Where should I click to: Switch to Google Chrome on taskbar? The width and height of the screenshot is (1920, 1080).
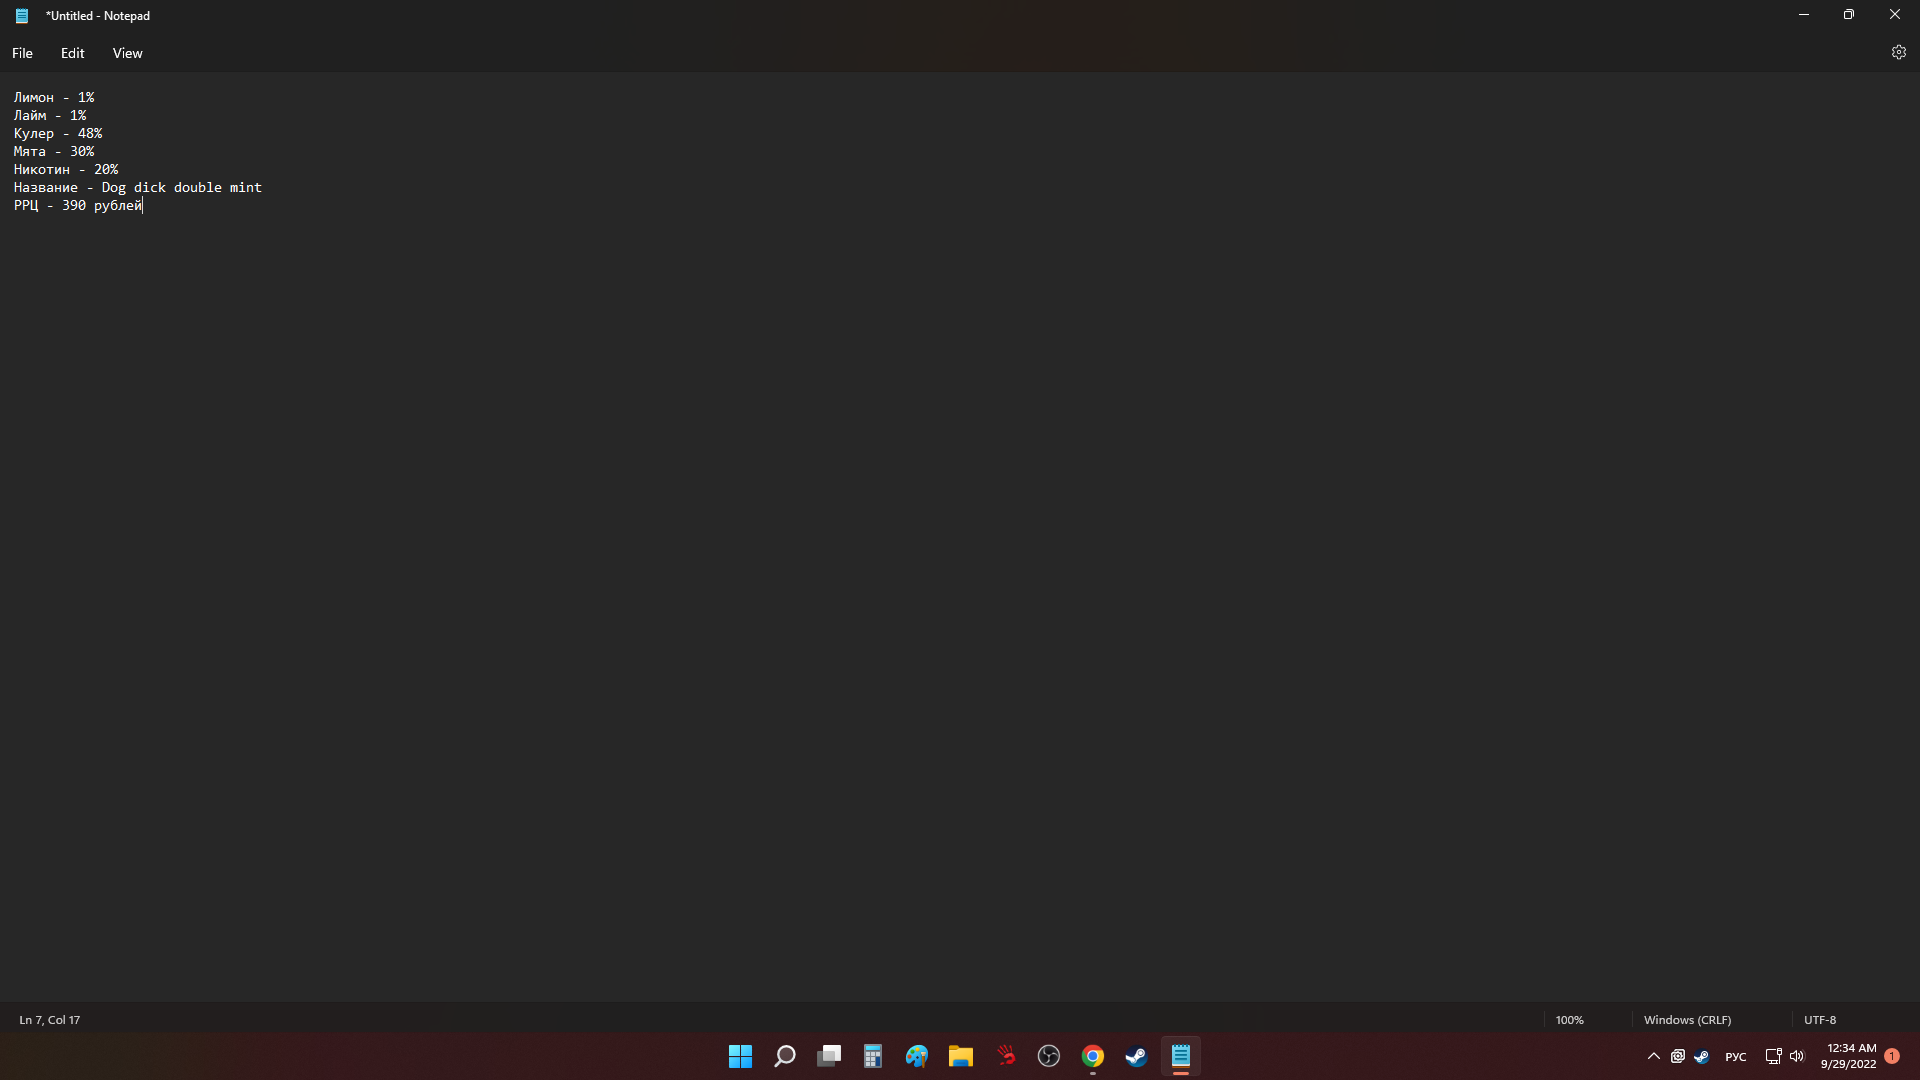click(1093, 1056)
